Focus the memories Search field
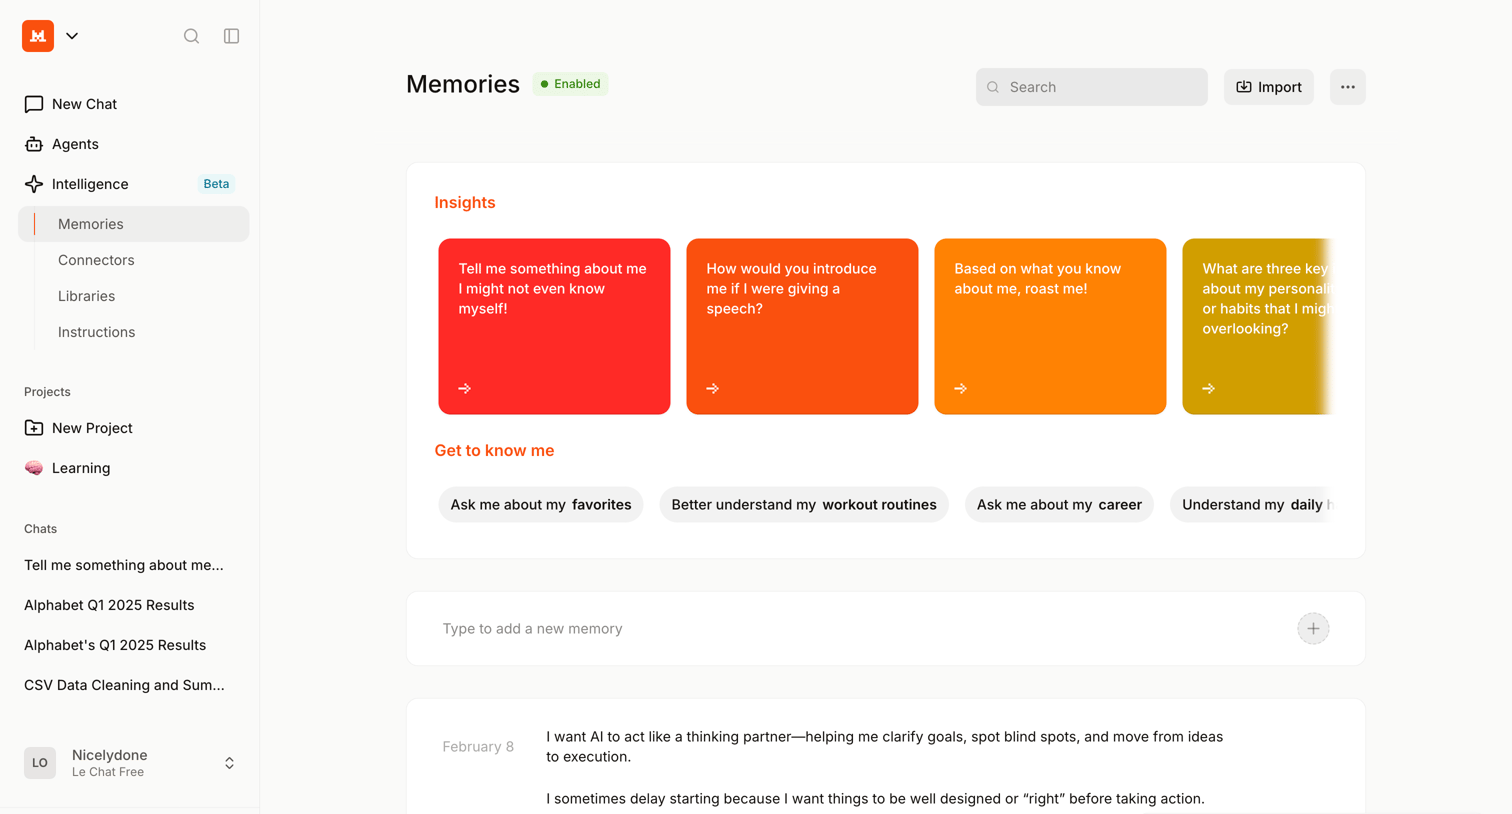This screenshot has height=814, width=1512. pos(1091,87)
